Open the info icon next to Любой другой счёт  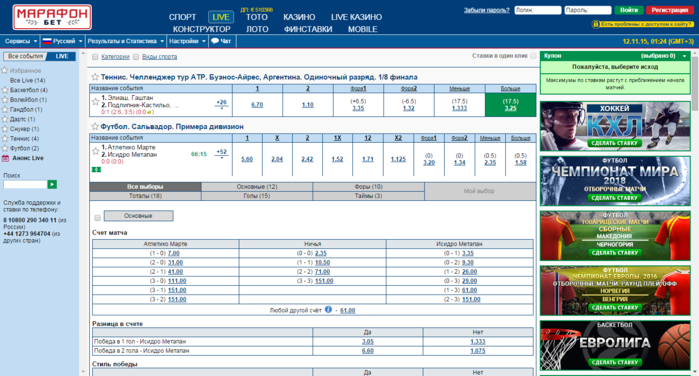click(328, 310)
